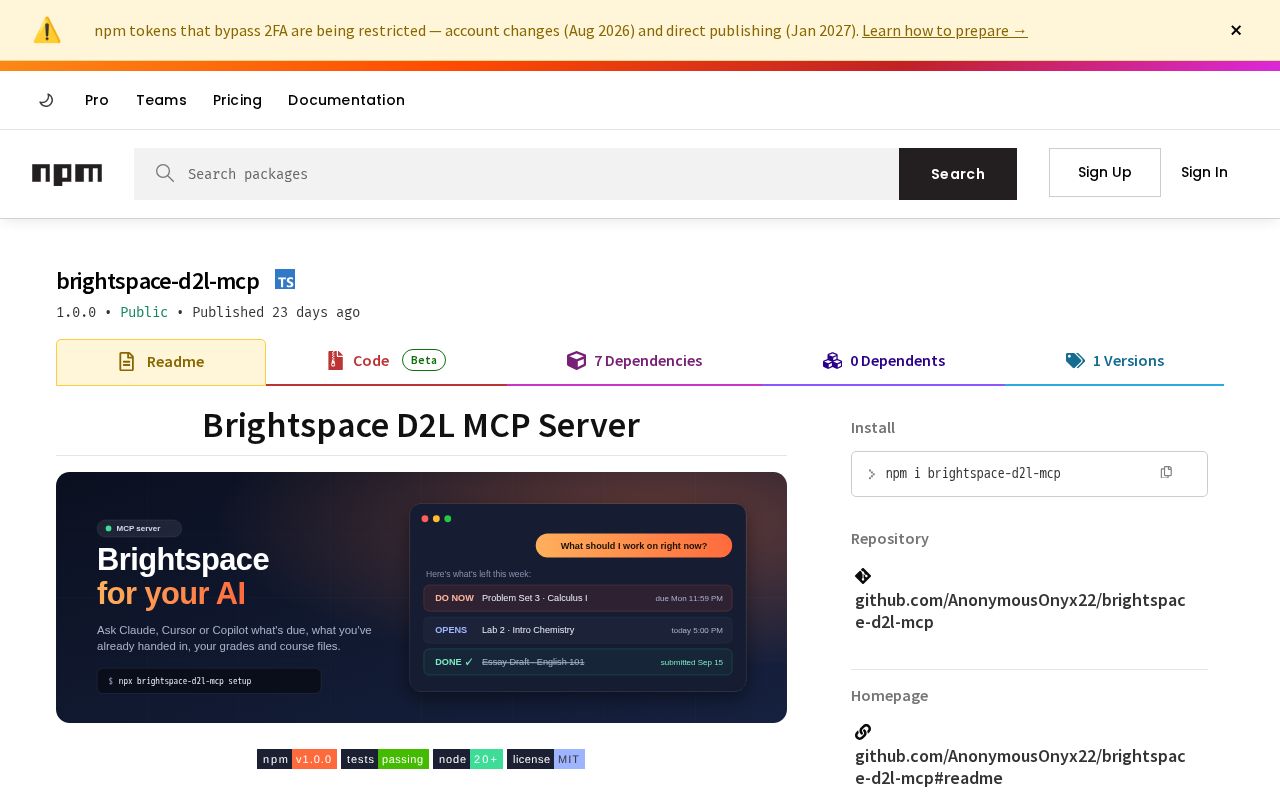1280x800 pixels.
Task: Click the green 'Public' visibility label
Action: tap(144, 312)
